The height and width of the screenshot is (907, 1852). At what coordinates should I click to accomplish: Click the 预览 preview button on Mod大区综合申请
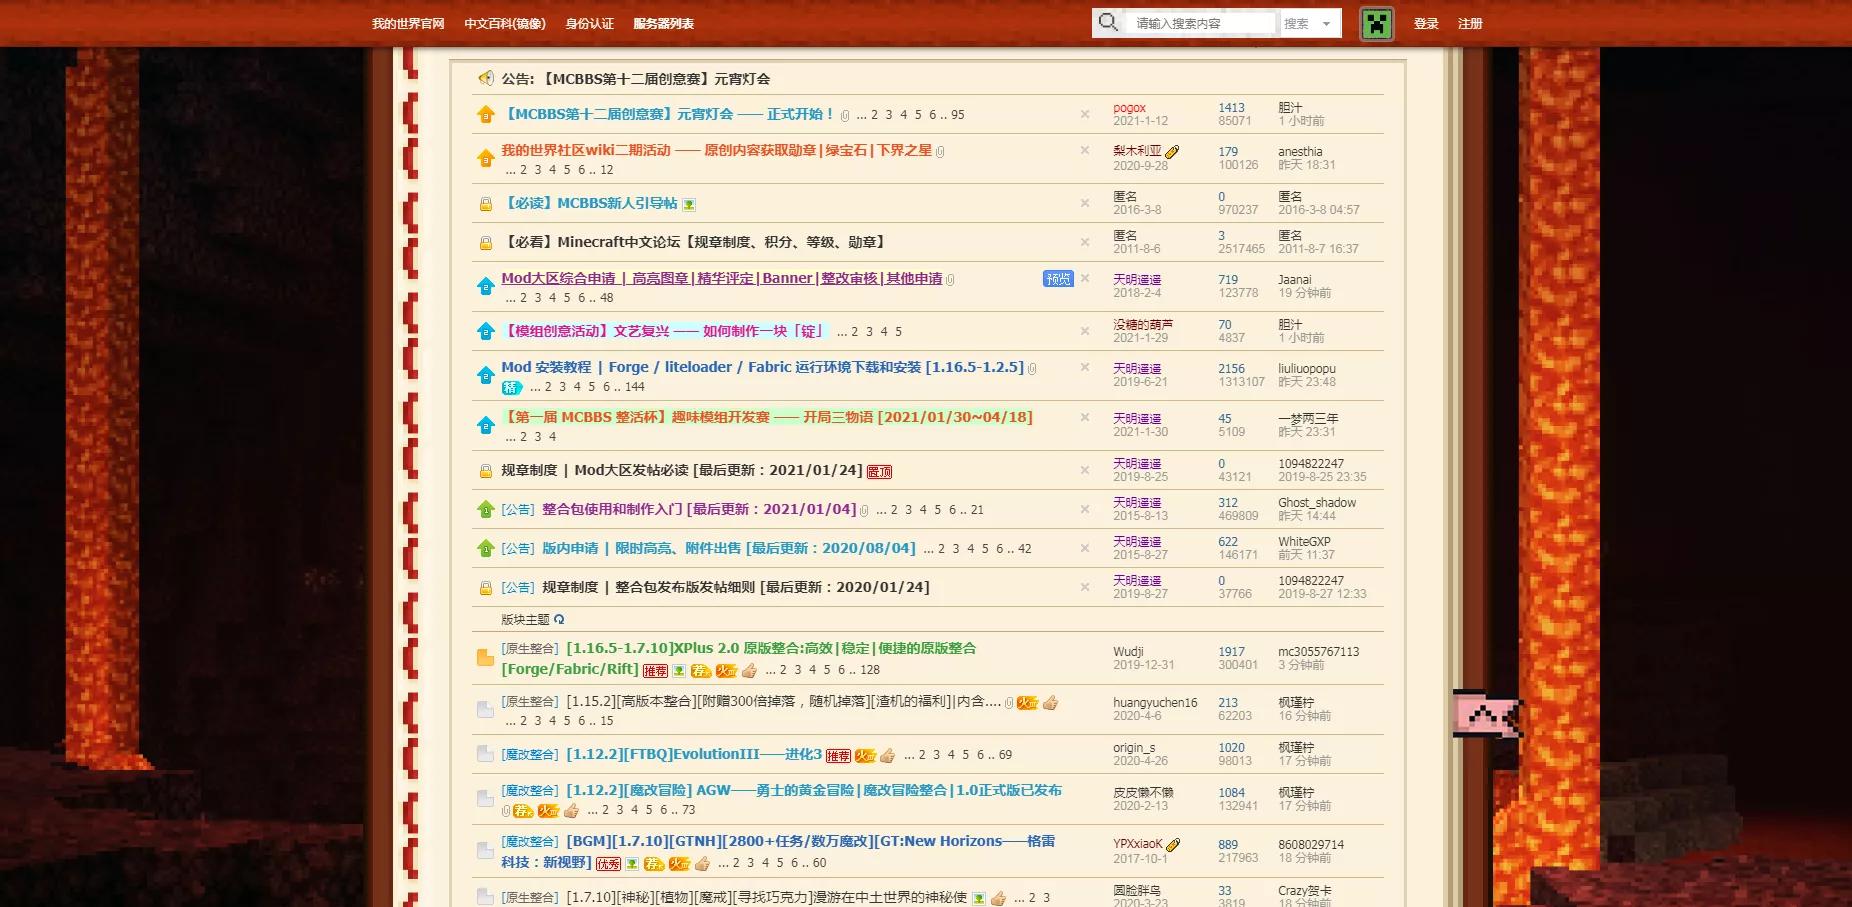[x=1059, y=279]
